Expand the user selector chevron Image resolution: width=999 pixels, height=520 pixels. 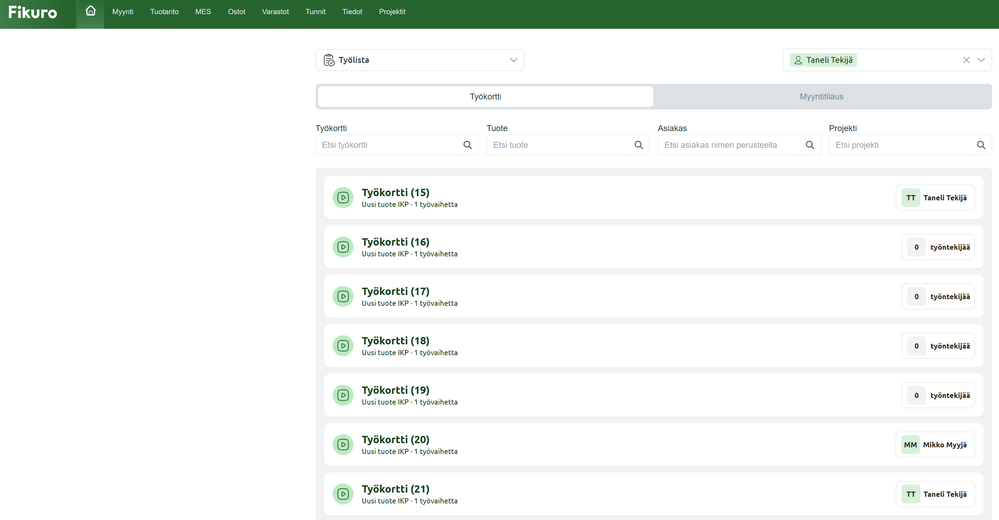(x=982, y=60)
